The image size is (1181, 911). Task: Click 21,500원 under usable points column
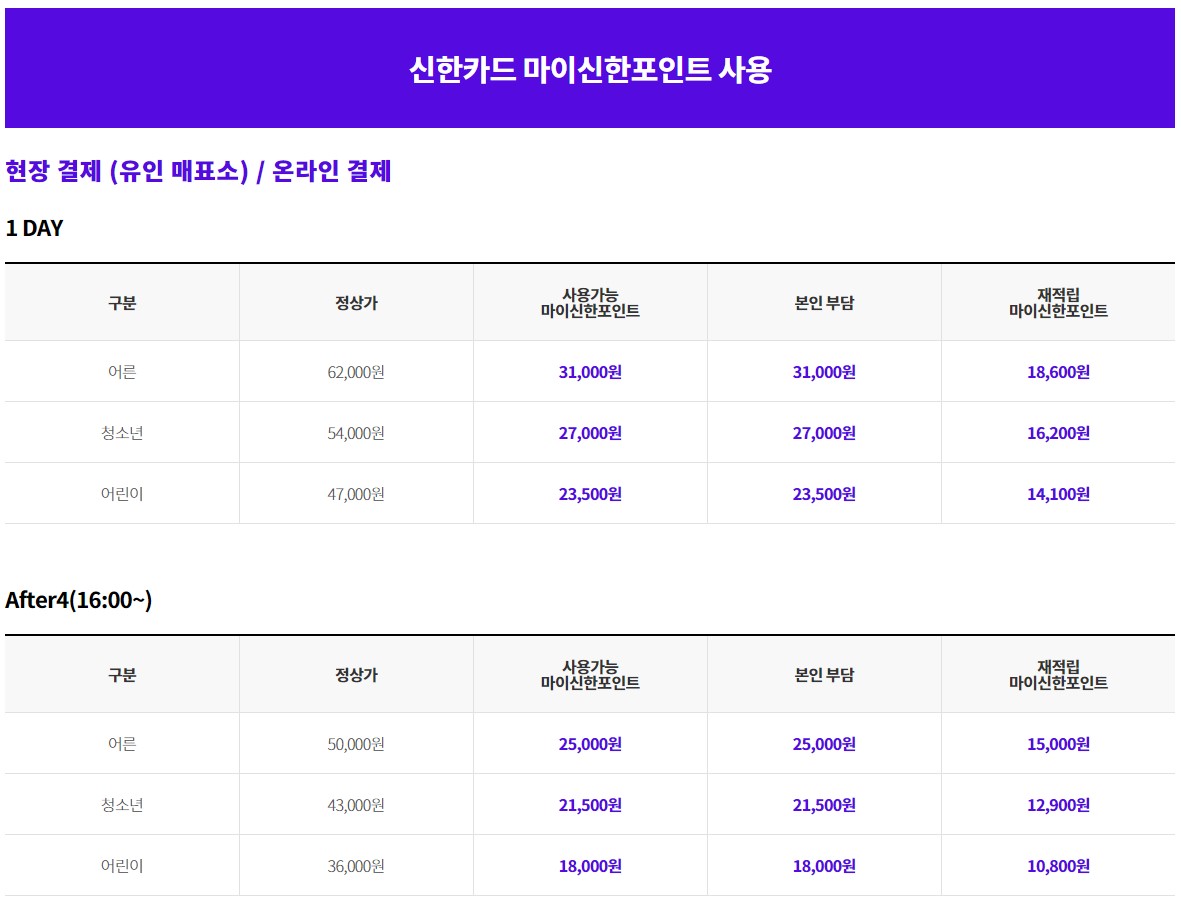tap(590, 805)
